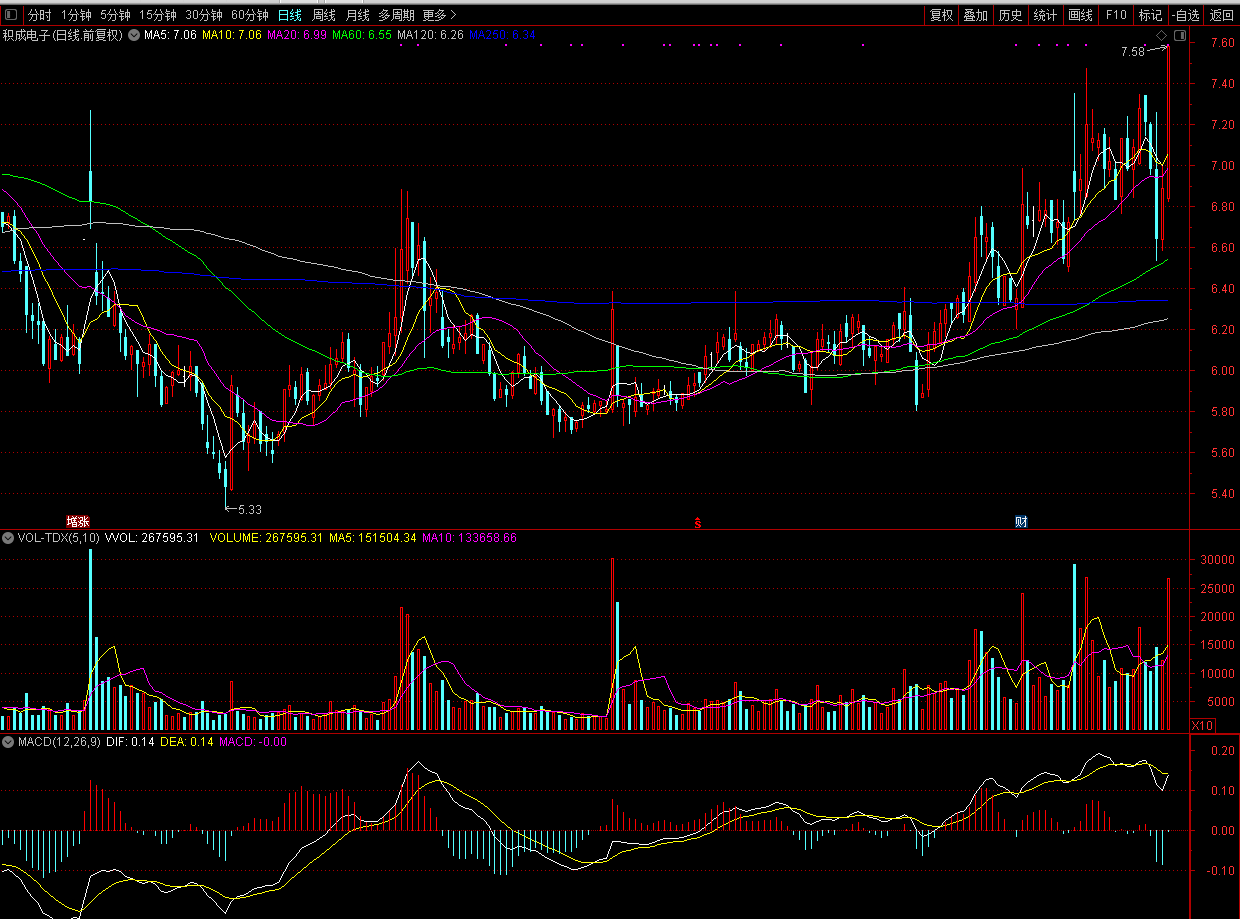
Task: Click the MA10: 7.06 label
Action: tap(231, 35)
